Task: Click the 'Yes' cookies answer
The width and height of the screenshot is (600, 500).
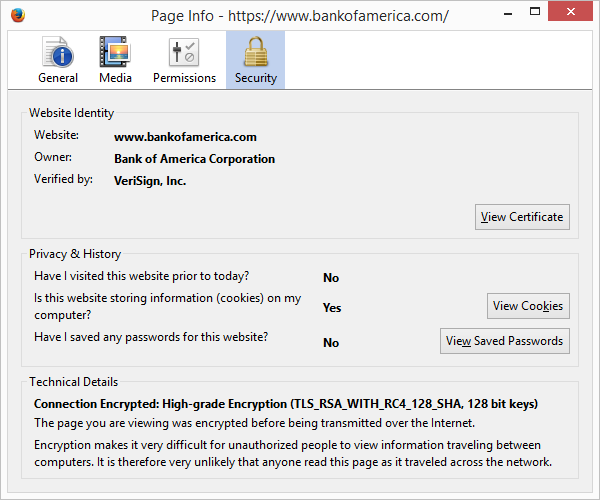Action: tap(332, 308)
